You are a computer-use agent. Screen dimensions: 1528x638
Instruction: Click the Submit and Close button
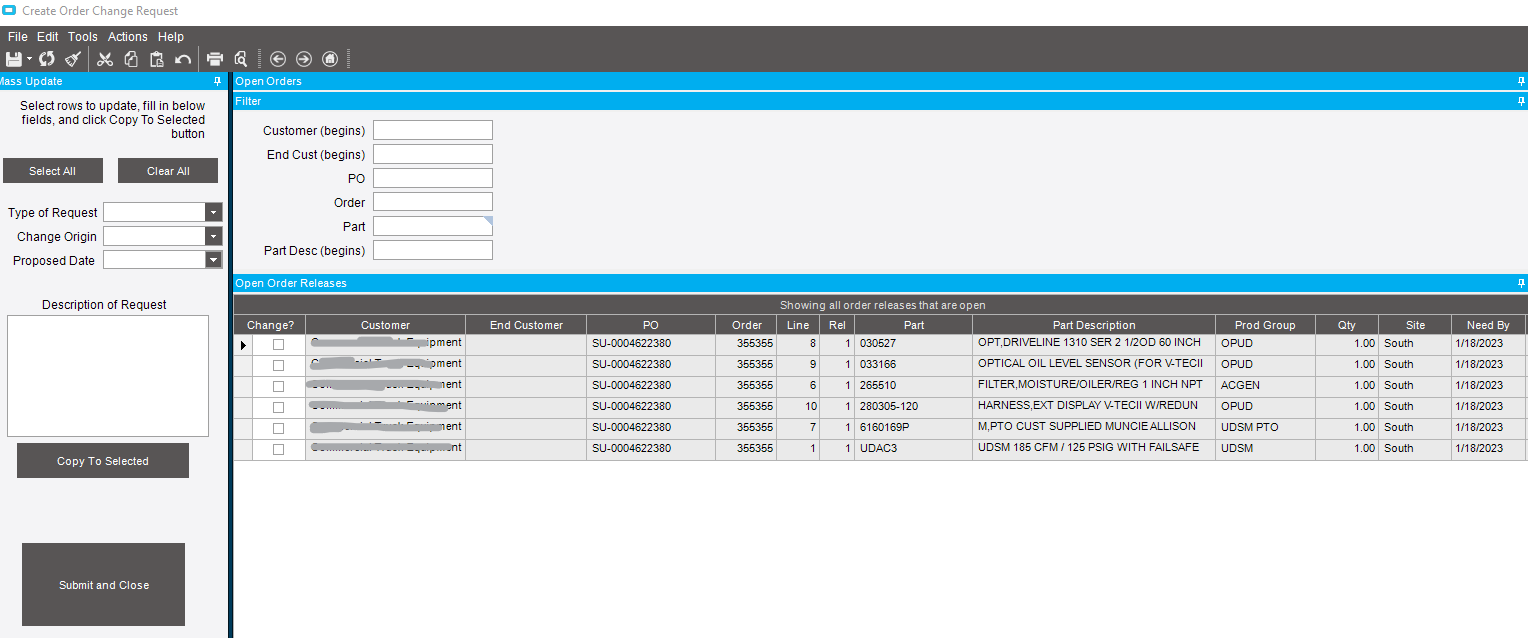point(104,585)
